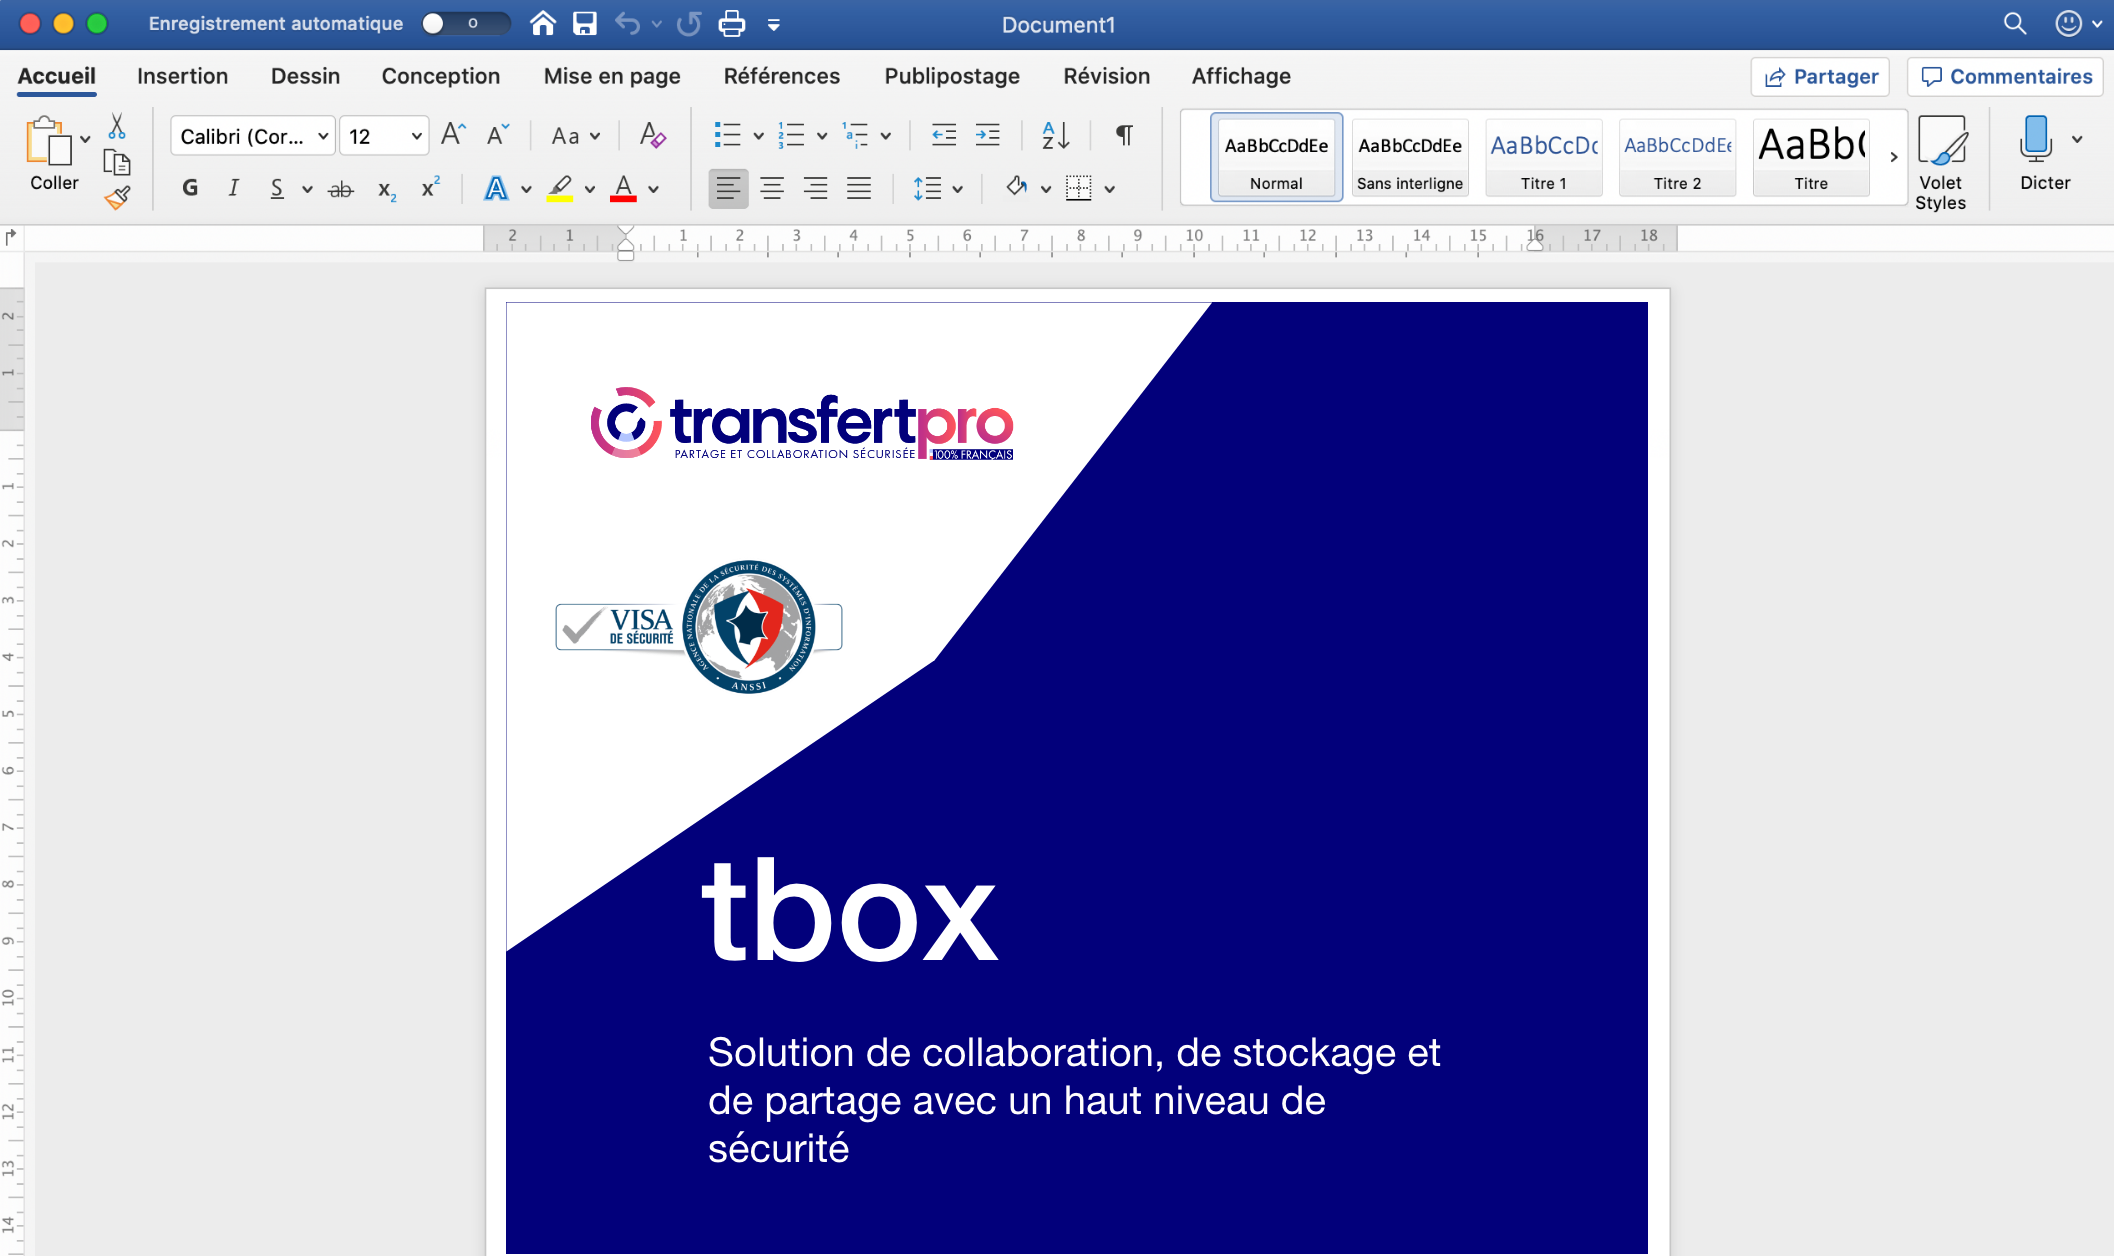Open the feedback smiley menu
The height and width of the screenshot is (1256, 2114).
pyautogui.click(x=2077, y=23)
